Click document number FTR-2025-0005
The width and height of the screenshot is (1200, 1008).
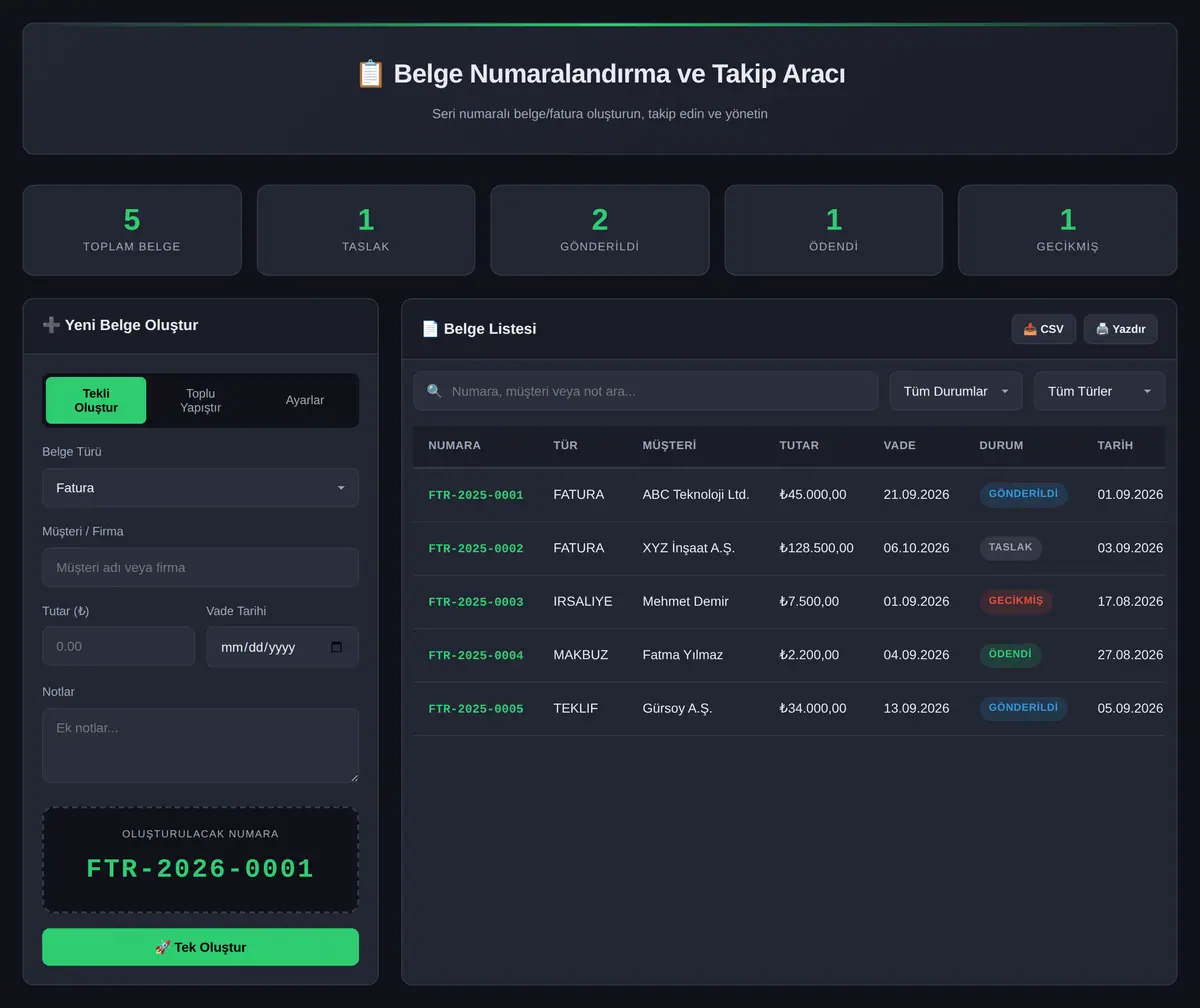point(476,709)
